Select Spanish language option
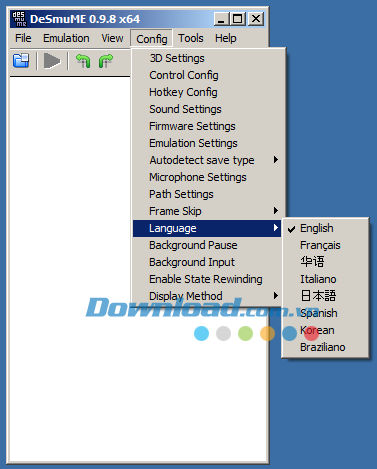This screenshot has width=377, height=469. [325, 313]
